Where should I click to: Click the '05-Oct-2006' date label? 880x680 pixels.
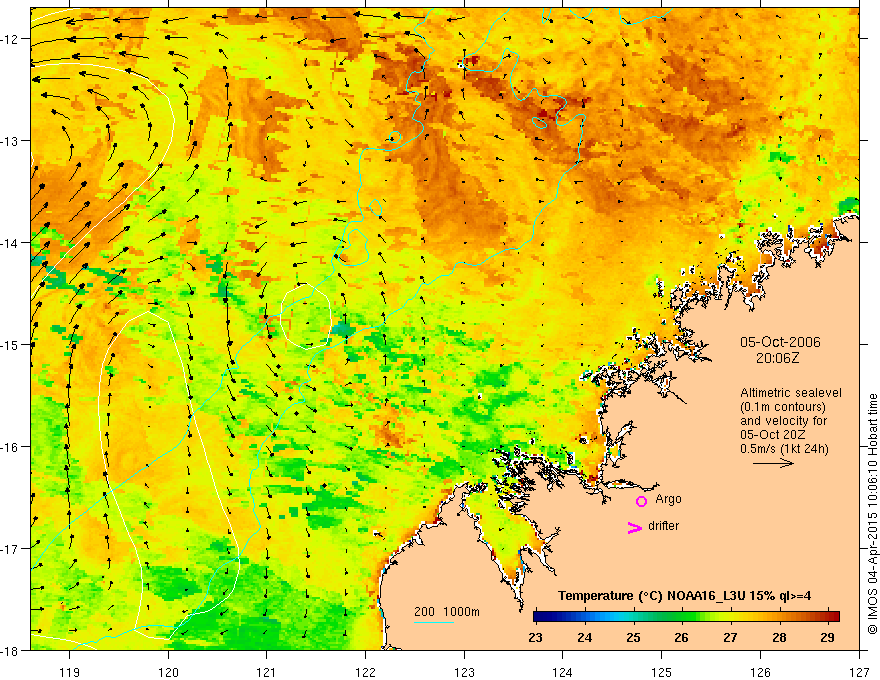tap(780, 342)
